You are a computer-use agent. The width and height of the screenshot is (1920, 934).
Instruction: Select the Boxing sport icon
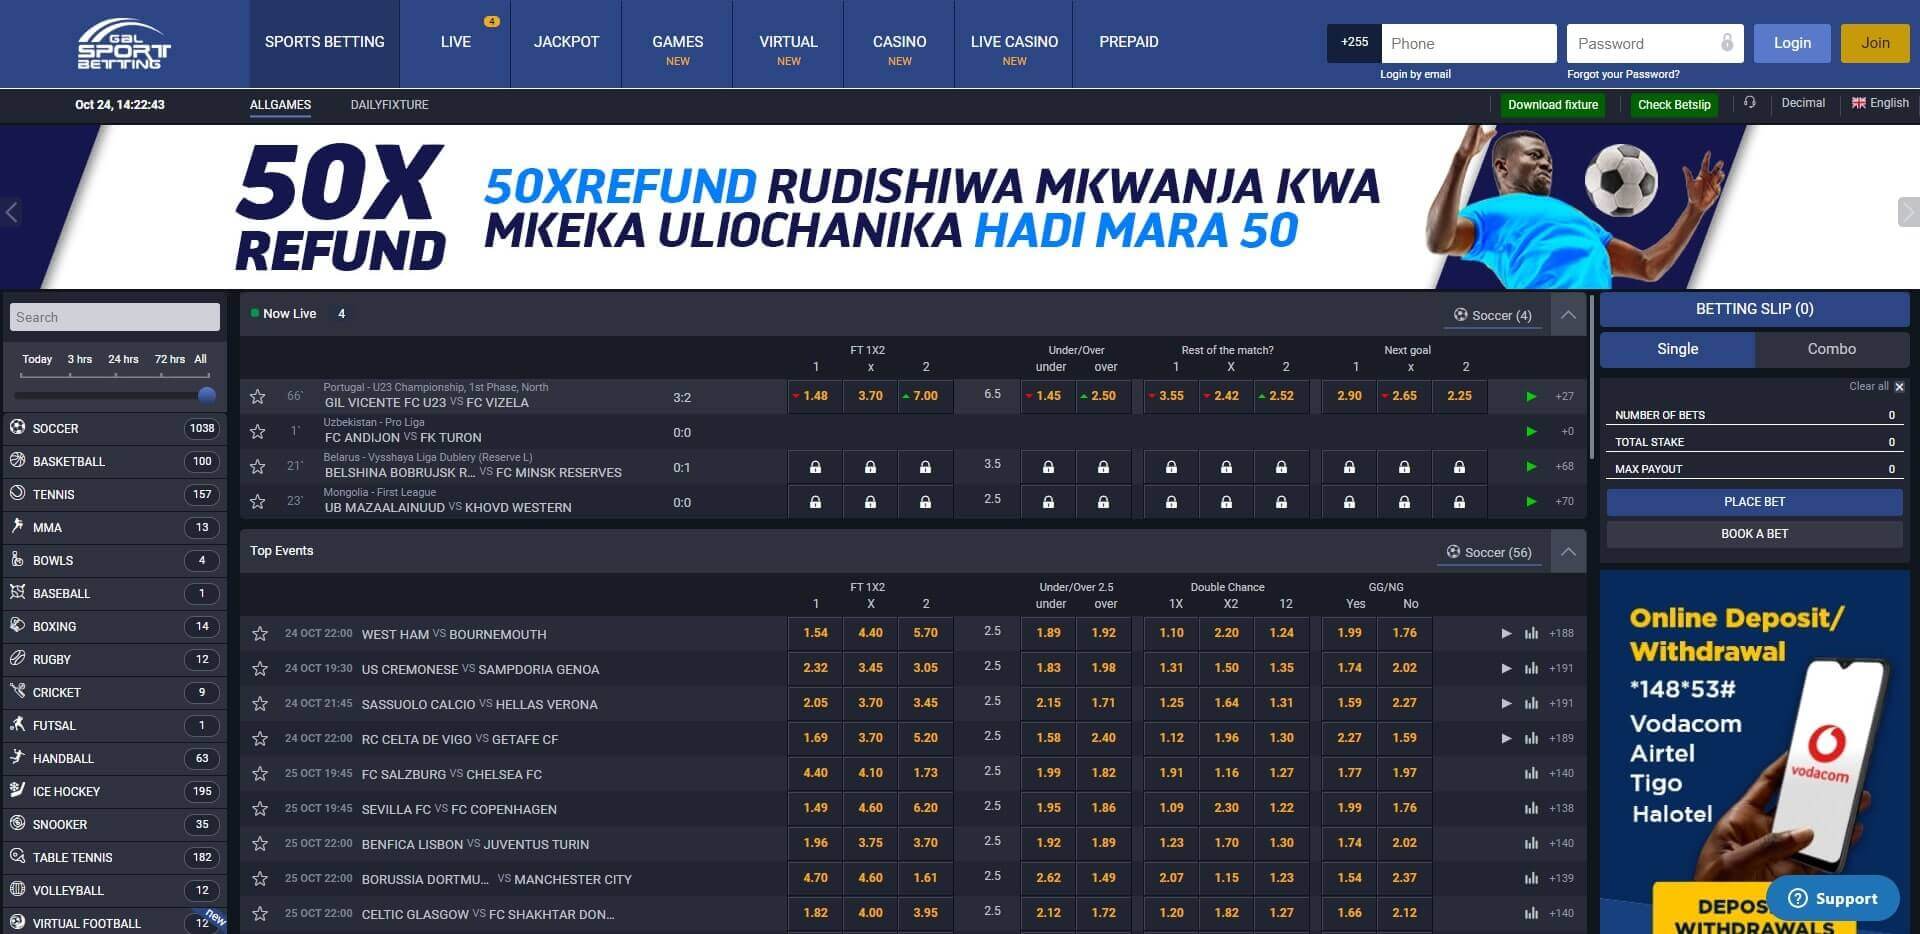pos(17,626)
